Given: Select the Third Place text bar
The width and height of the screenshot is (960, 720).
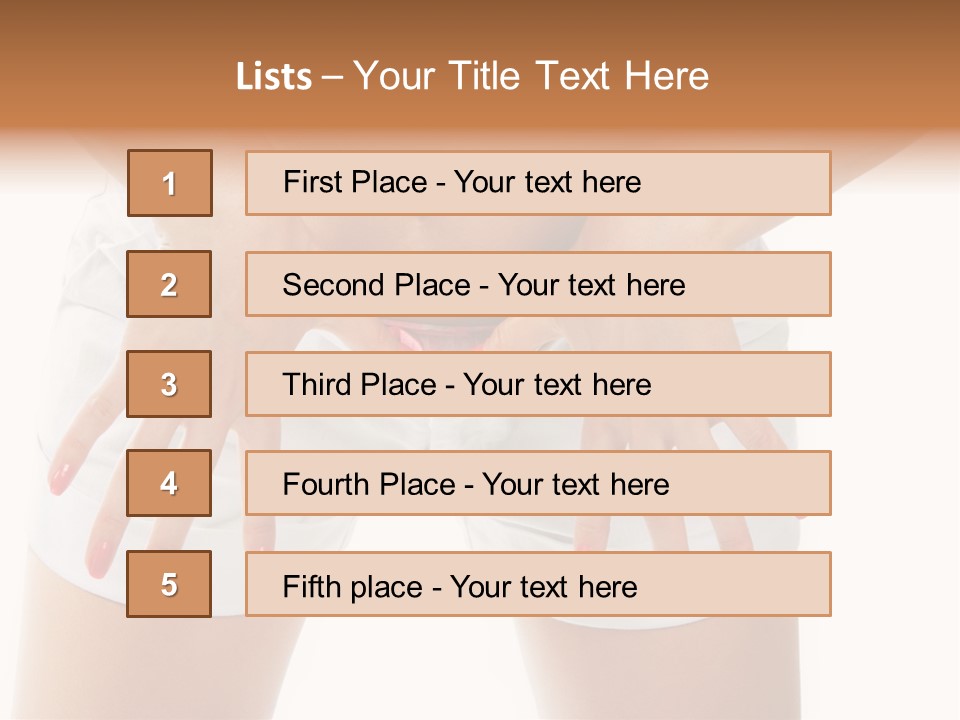Looking at the screenshot, I should click(538, 384).
